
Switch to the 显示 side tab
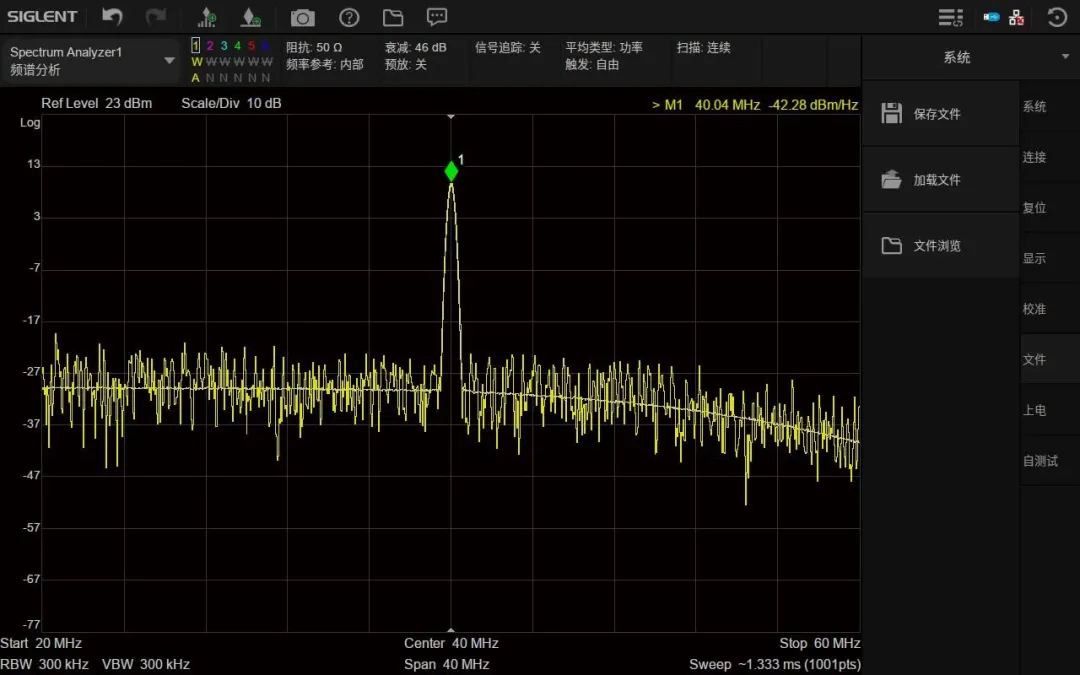(1035, 258)
